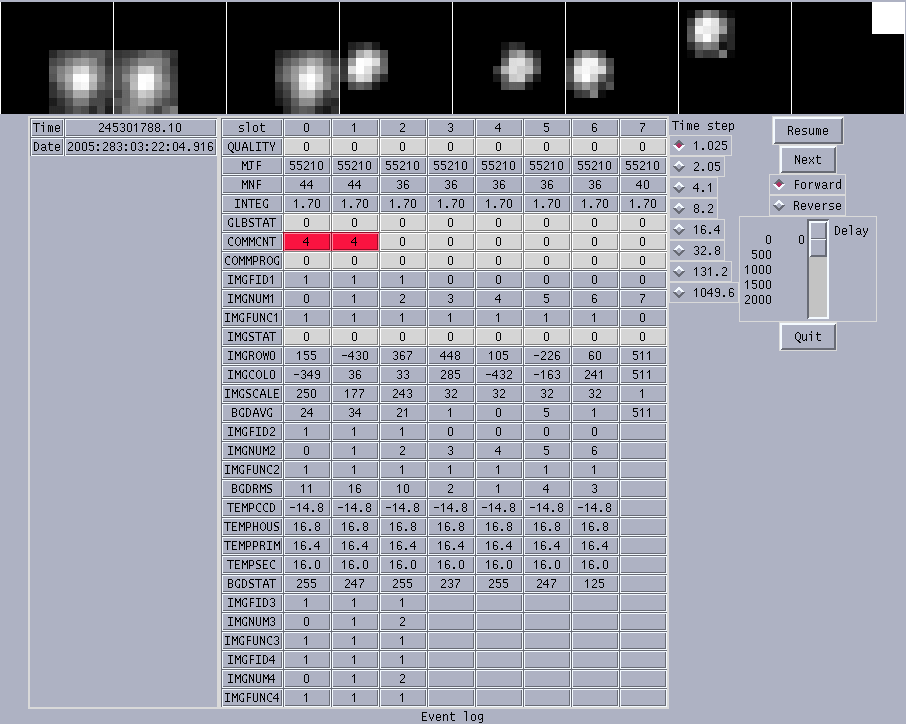Image resolution: width=906 pixels, height=724 pixels.
Task: Click the BGDSTAT value 125
Action: click(595, 584)
